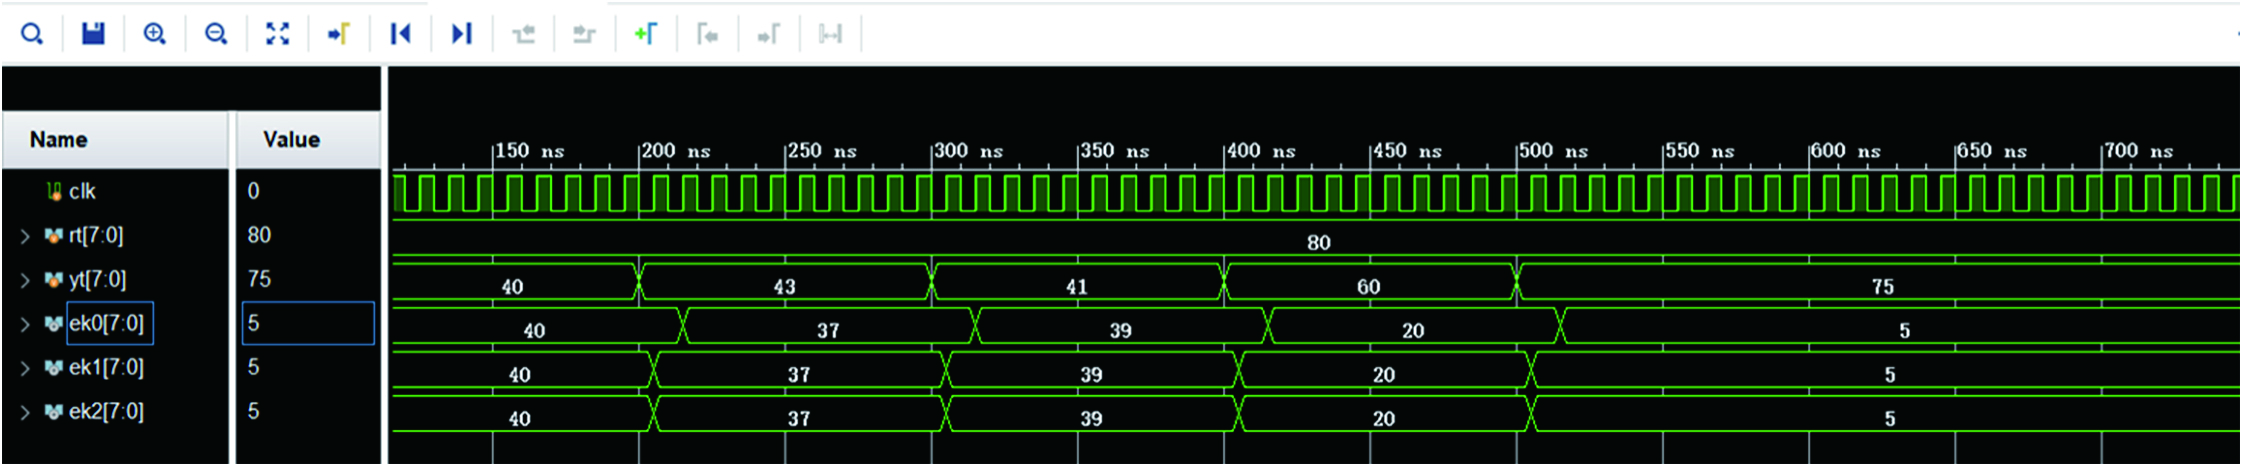Screen dimensions: 2242x465
Task: Select the ek1[7:0] signal name
Action: pos(107,368)
